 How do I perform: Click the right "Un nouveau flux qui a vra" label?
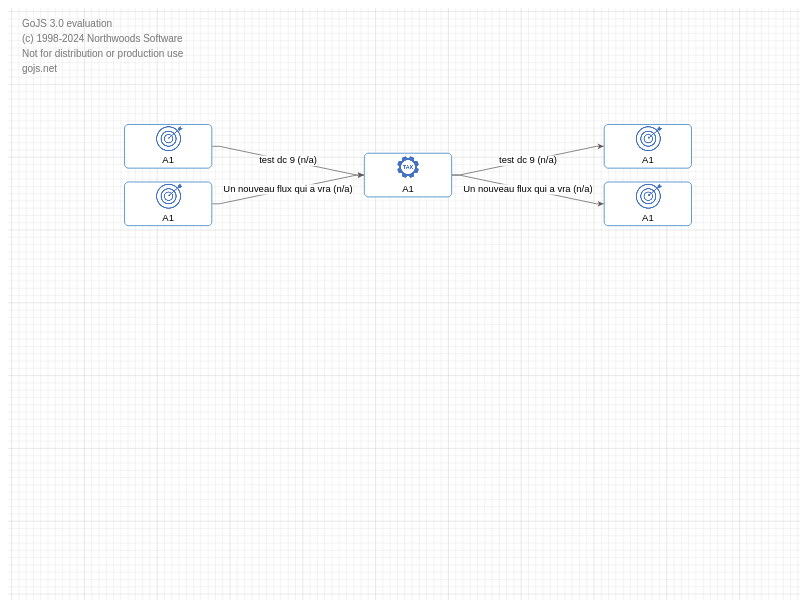[x=528, y=189]
